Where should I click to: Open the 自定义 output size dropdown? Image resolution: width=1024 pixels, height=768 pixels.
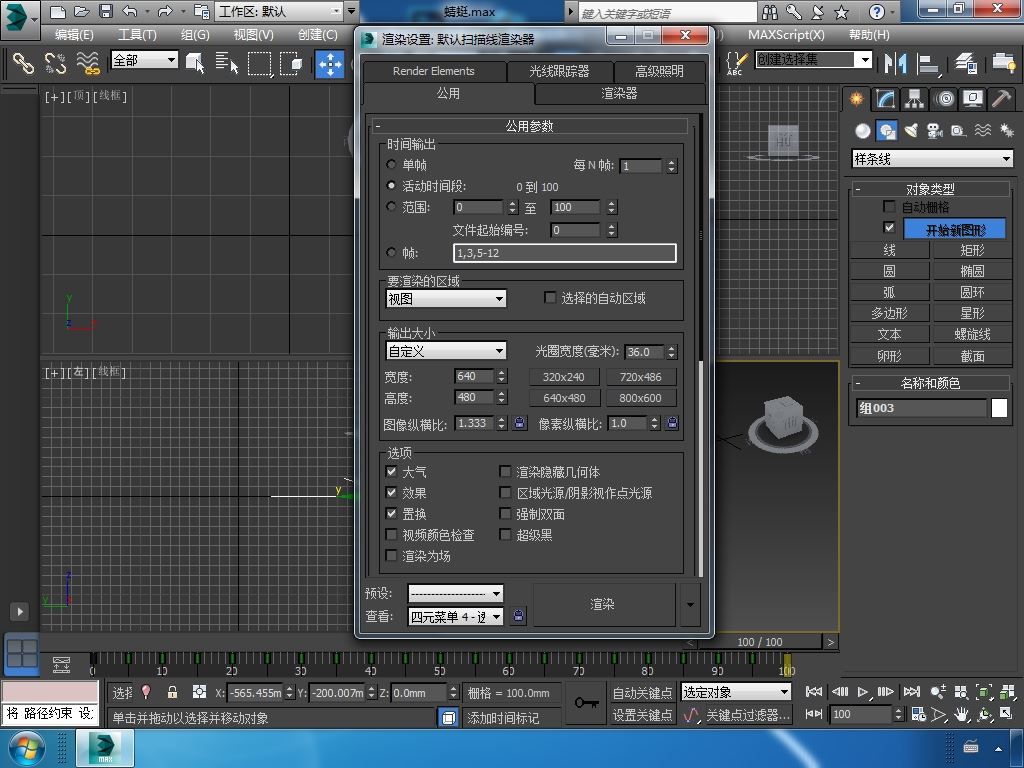(x=446, y=351)
